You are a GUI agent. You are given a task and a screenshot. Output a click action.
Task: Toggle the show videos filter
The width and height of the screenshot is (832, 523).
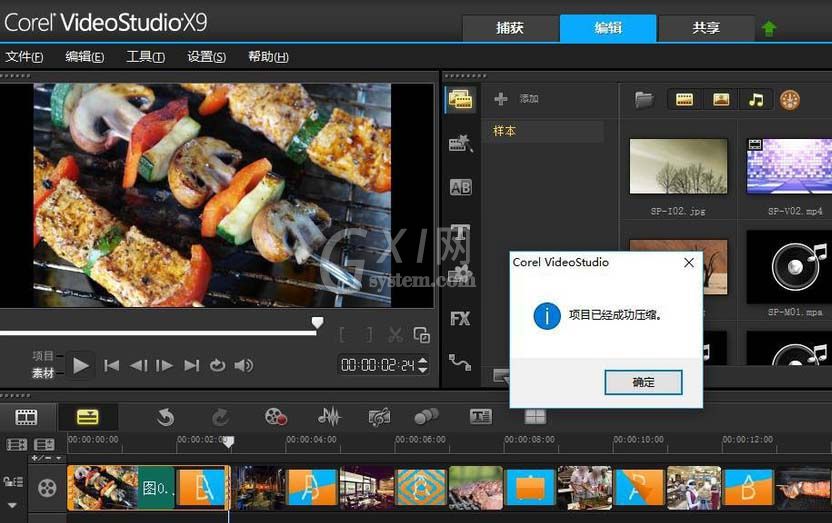(684, 100)
